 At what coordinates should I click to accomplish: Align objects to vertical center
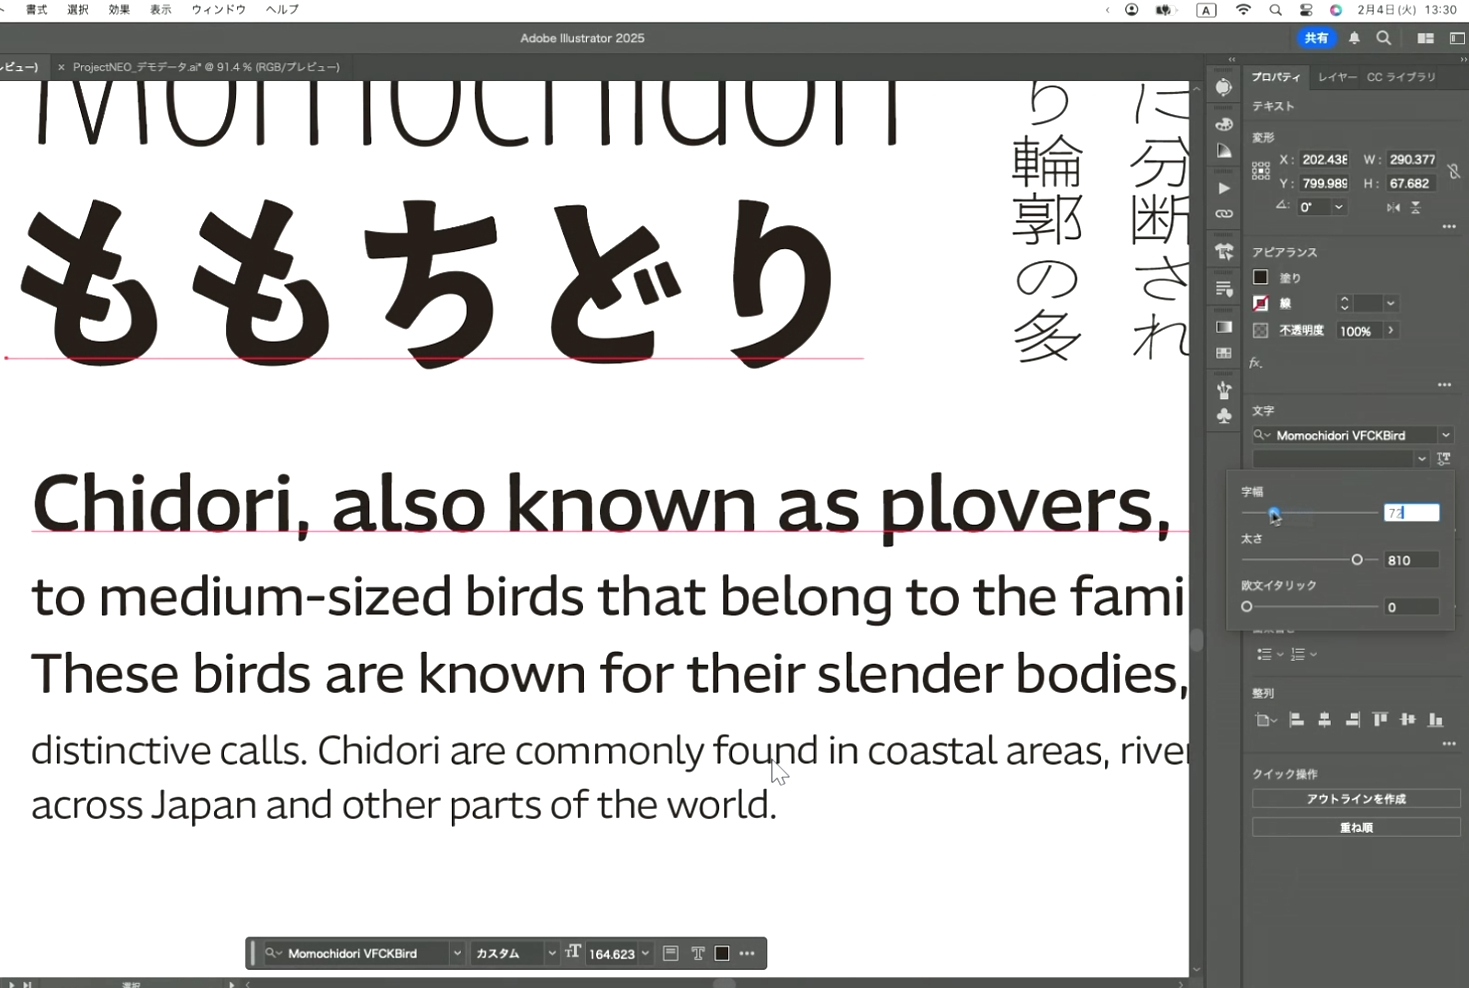point(1408,719)
